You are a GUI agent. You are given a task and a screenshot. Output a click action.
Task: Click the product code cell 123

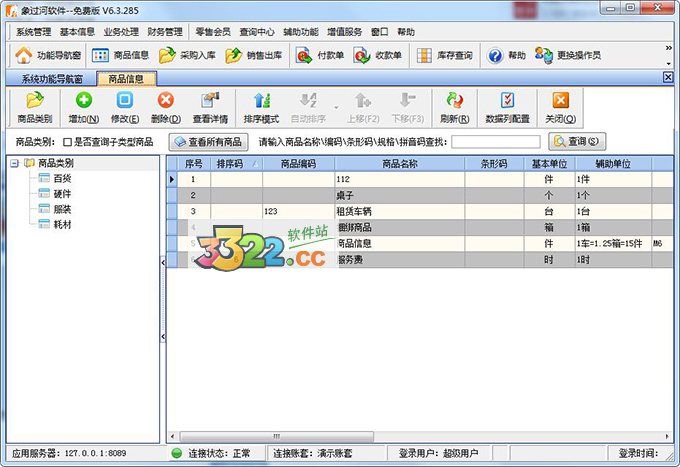coord(298,211)
